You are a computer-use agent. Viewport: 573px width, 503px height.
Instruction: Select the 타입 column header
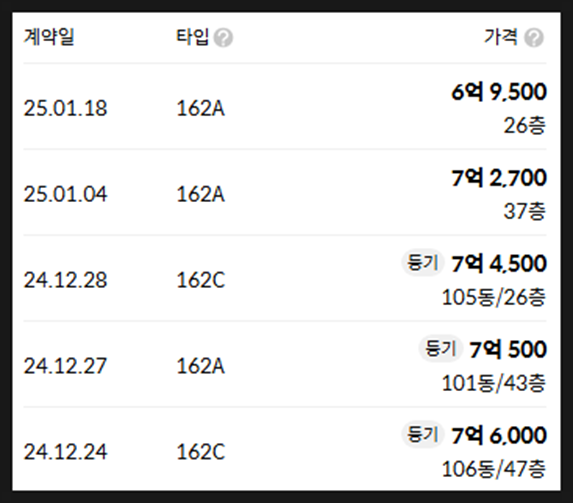pos(192,37)
